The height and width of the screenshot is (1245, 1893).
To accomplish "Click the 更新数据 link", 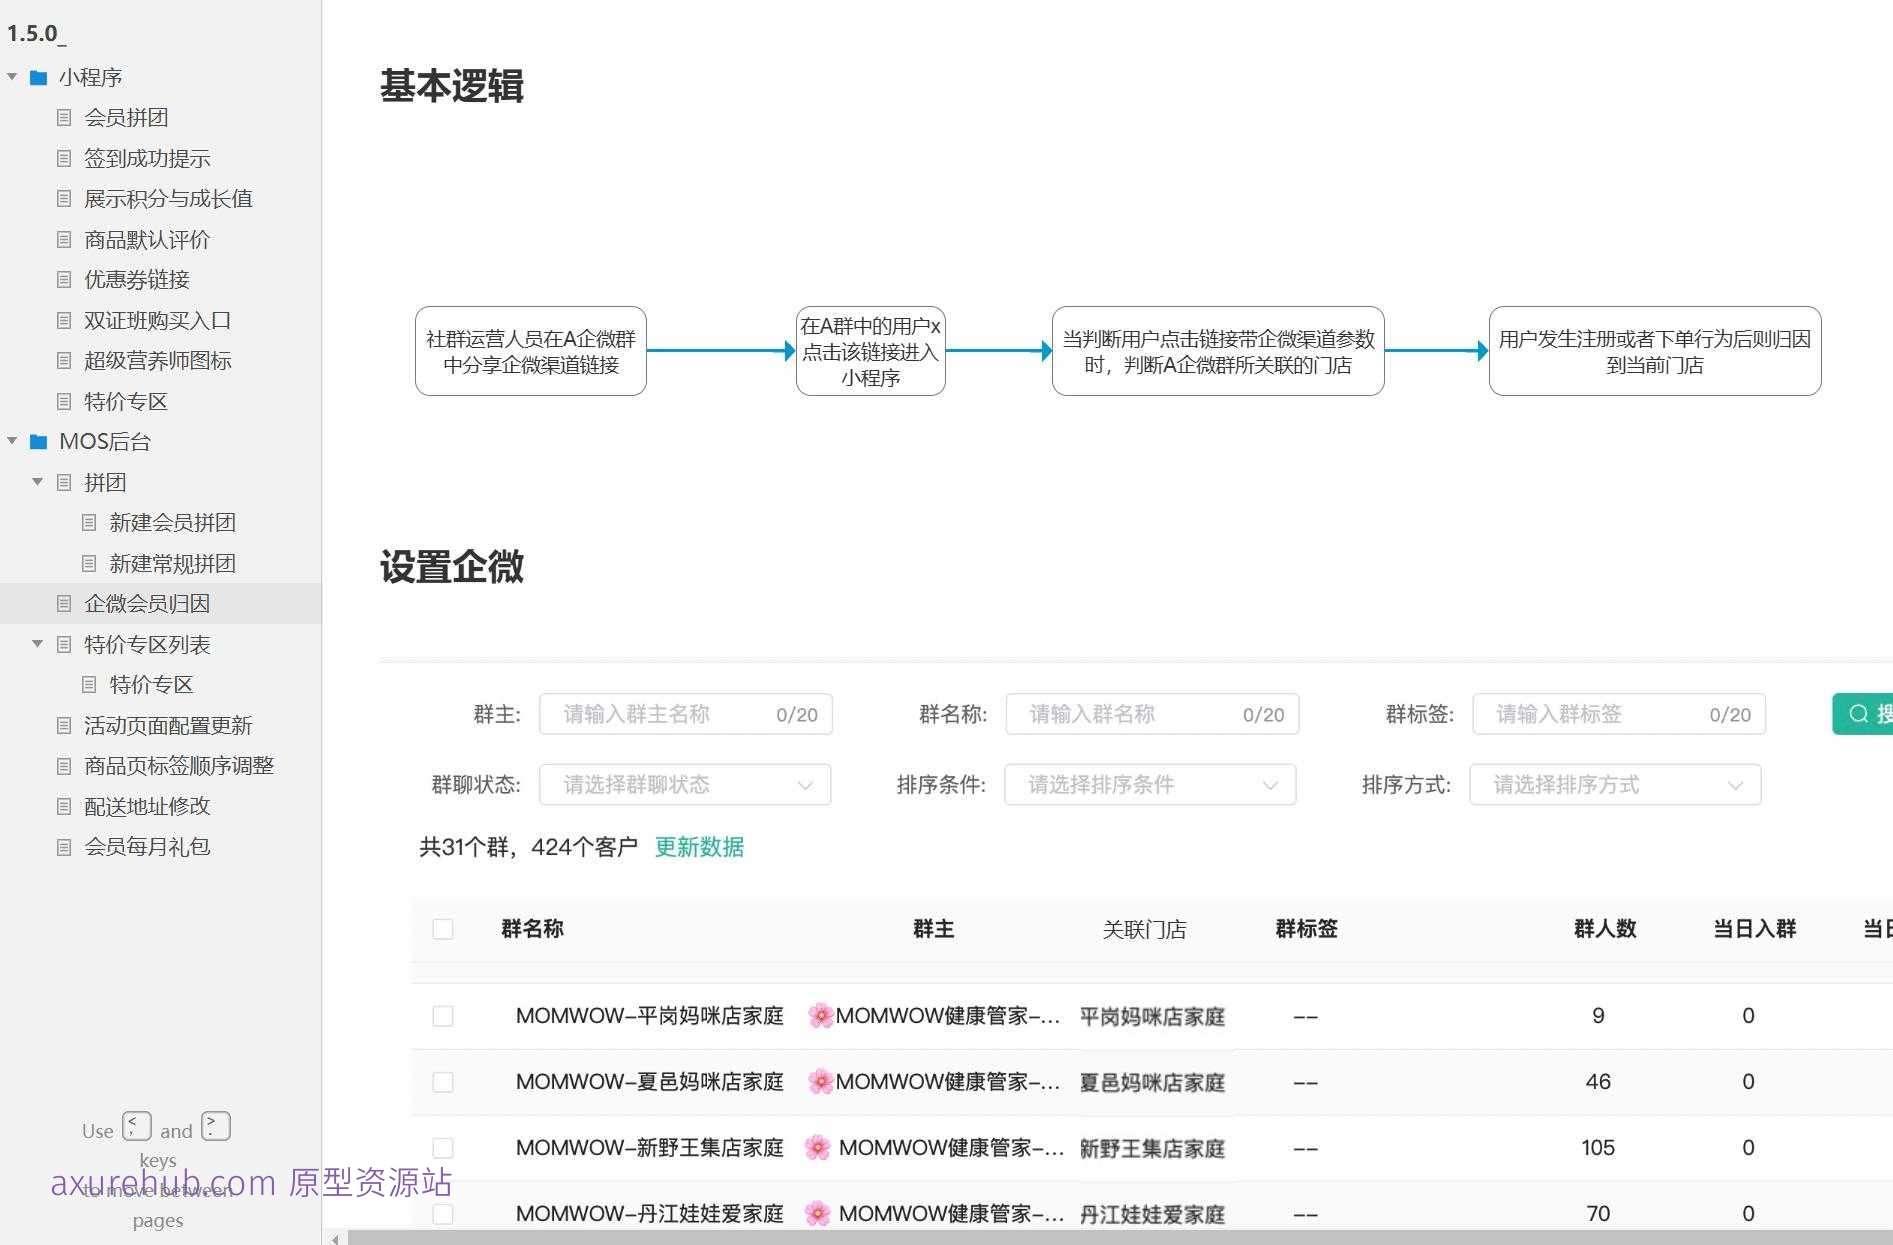I will [699, 847].
